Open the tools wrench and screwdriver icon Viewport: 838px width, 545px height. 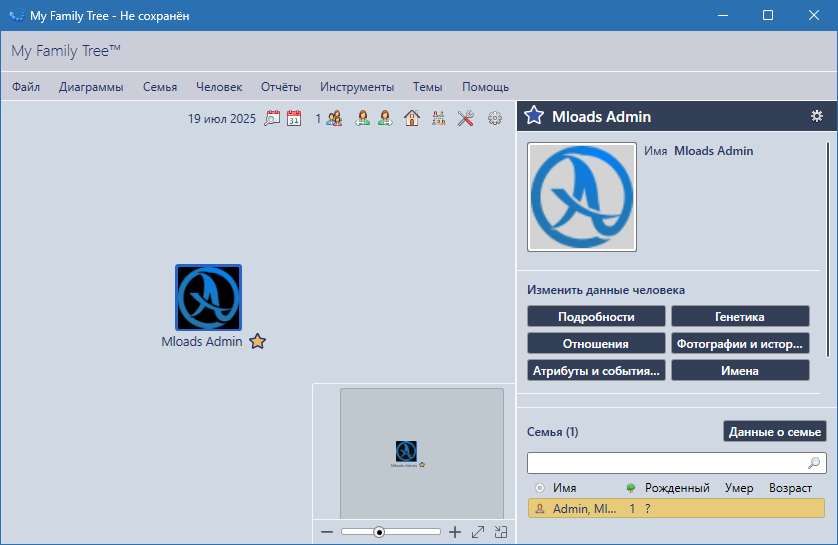[x=466, y=118]
